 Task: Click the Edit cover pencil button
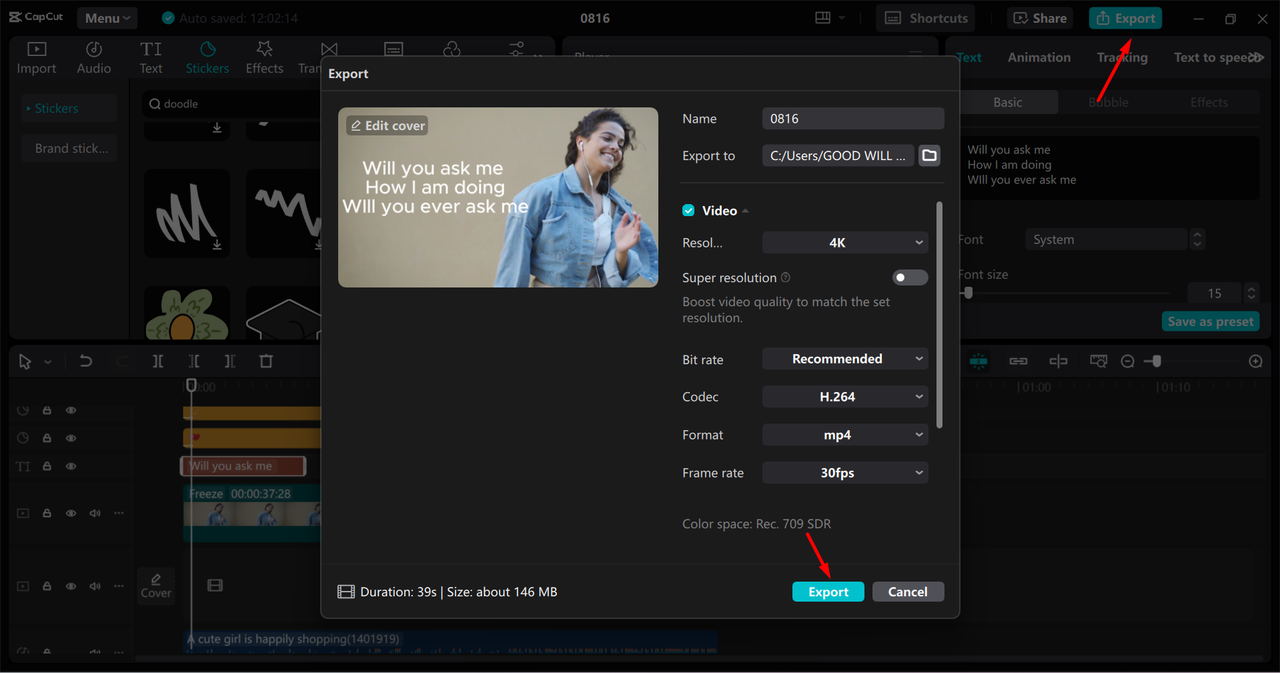point(387,125)
